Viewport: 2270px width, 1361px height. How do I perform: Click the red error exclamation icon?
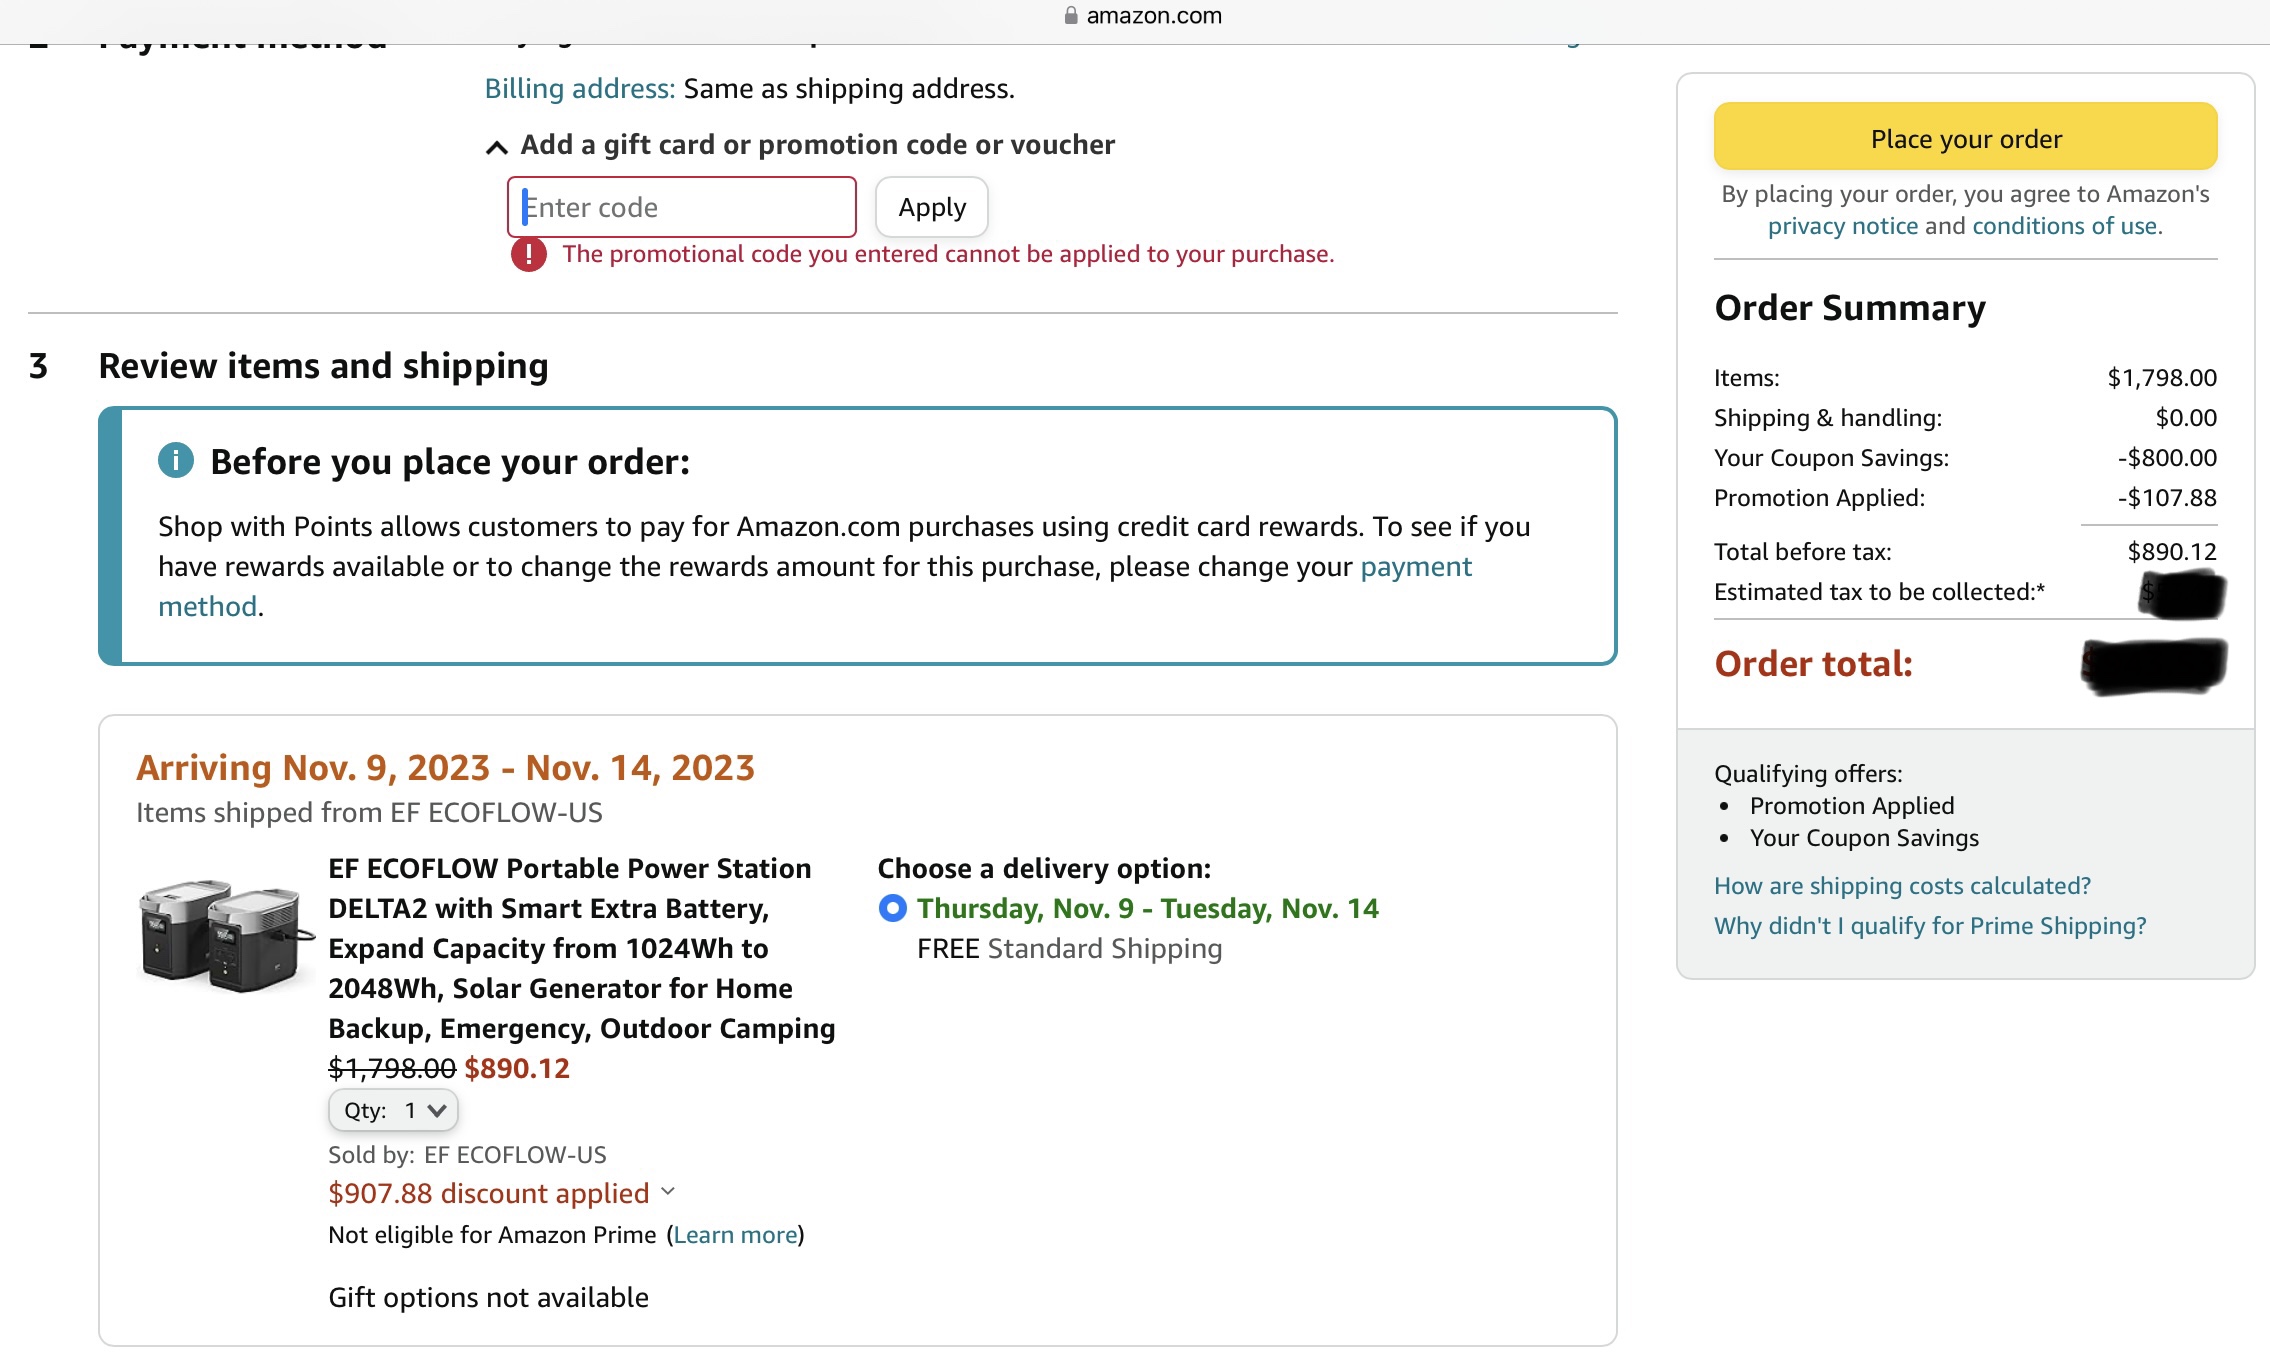[529, 255]
